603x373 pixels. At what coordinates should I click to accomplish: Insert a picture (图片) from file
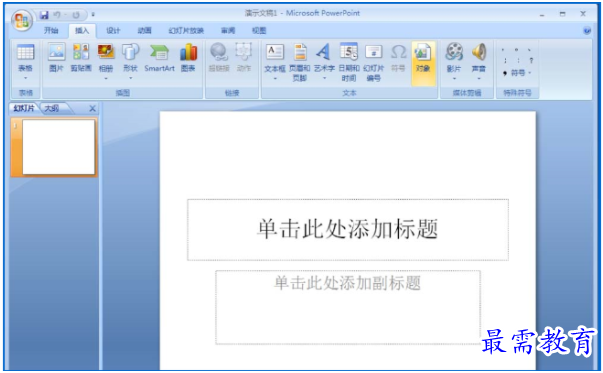(x=56, y=58)
